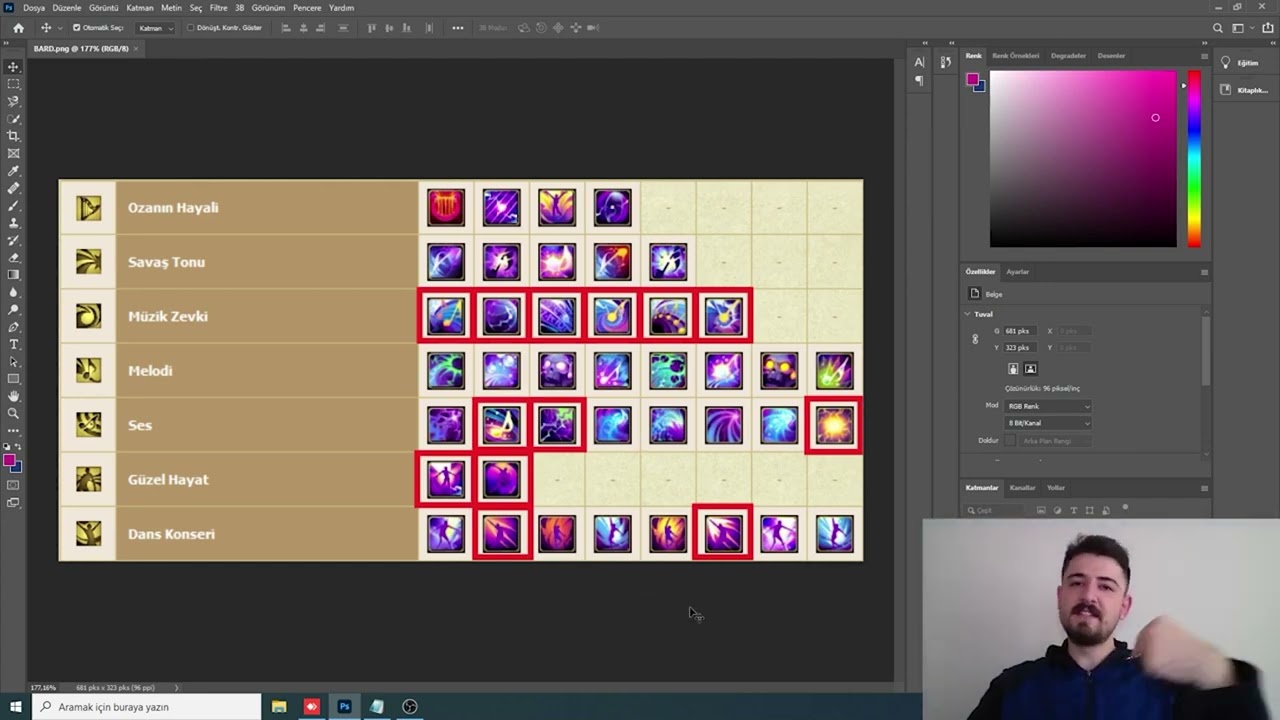Select the Horizontal Type tool

pyautogui.click(x=13, y=344)
